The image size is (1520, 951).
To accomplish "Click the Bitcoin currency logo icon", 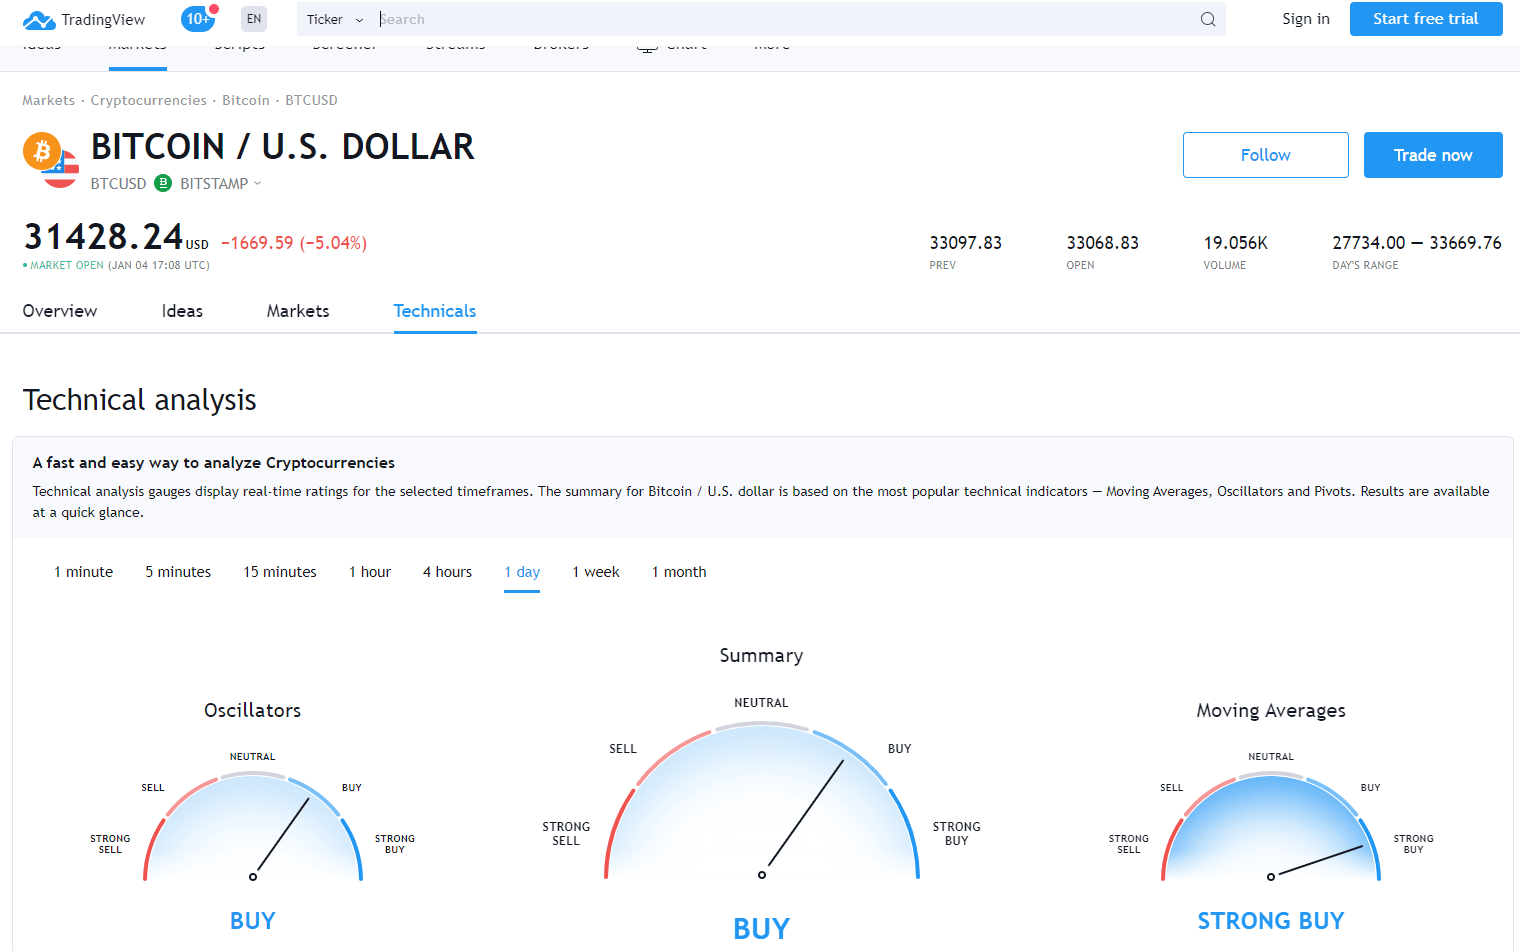I will (42, 151).
